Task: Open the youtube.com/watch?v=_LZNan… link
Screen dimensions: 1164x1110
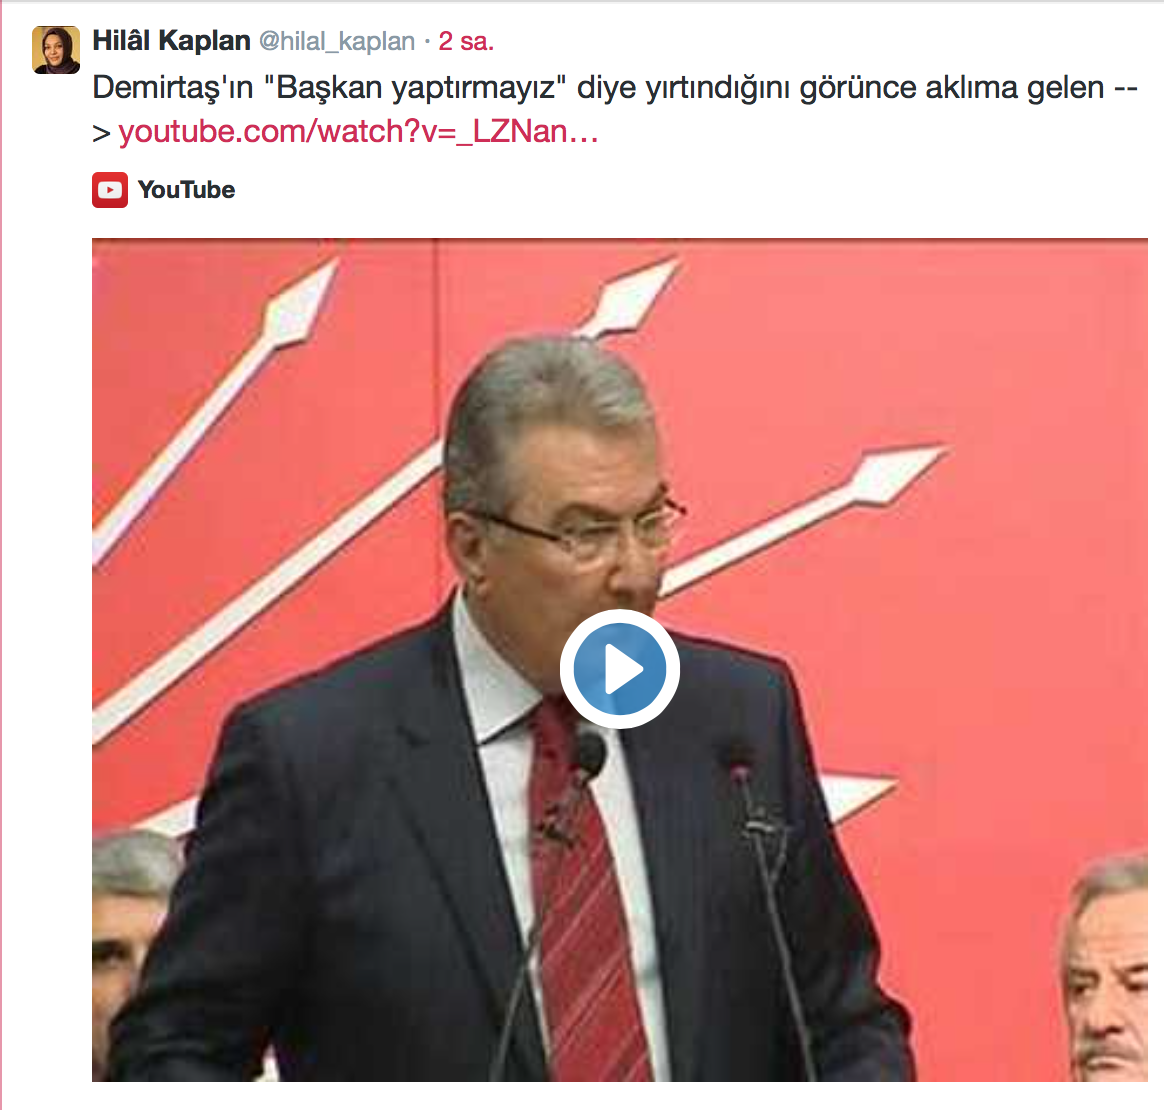Action: (359, 131)
